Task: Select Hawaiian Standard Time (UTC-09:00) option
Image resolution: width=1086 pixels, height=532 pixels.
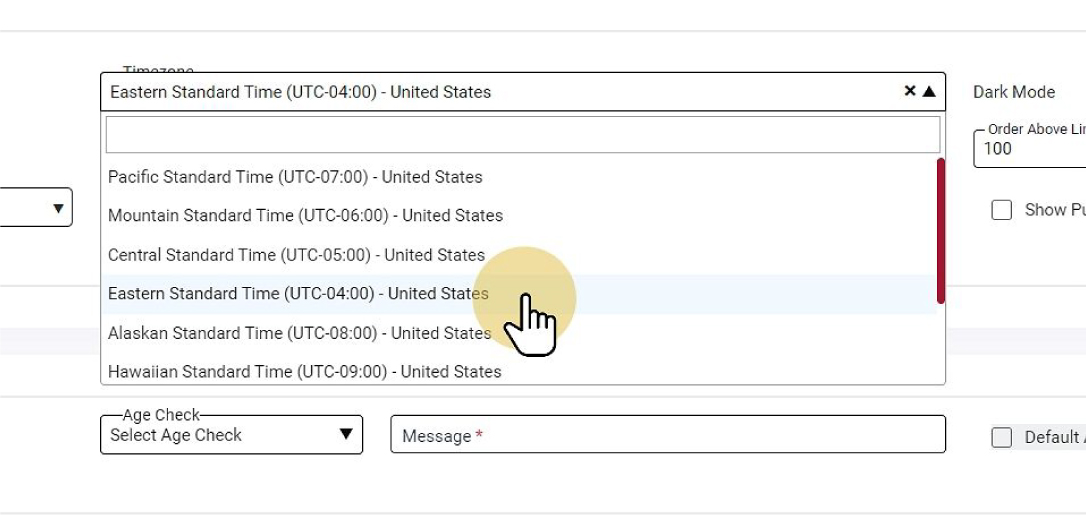Action: (304, 372)
